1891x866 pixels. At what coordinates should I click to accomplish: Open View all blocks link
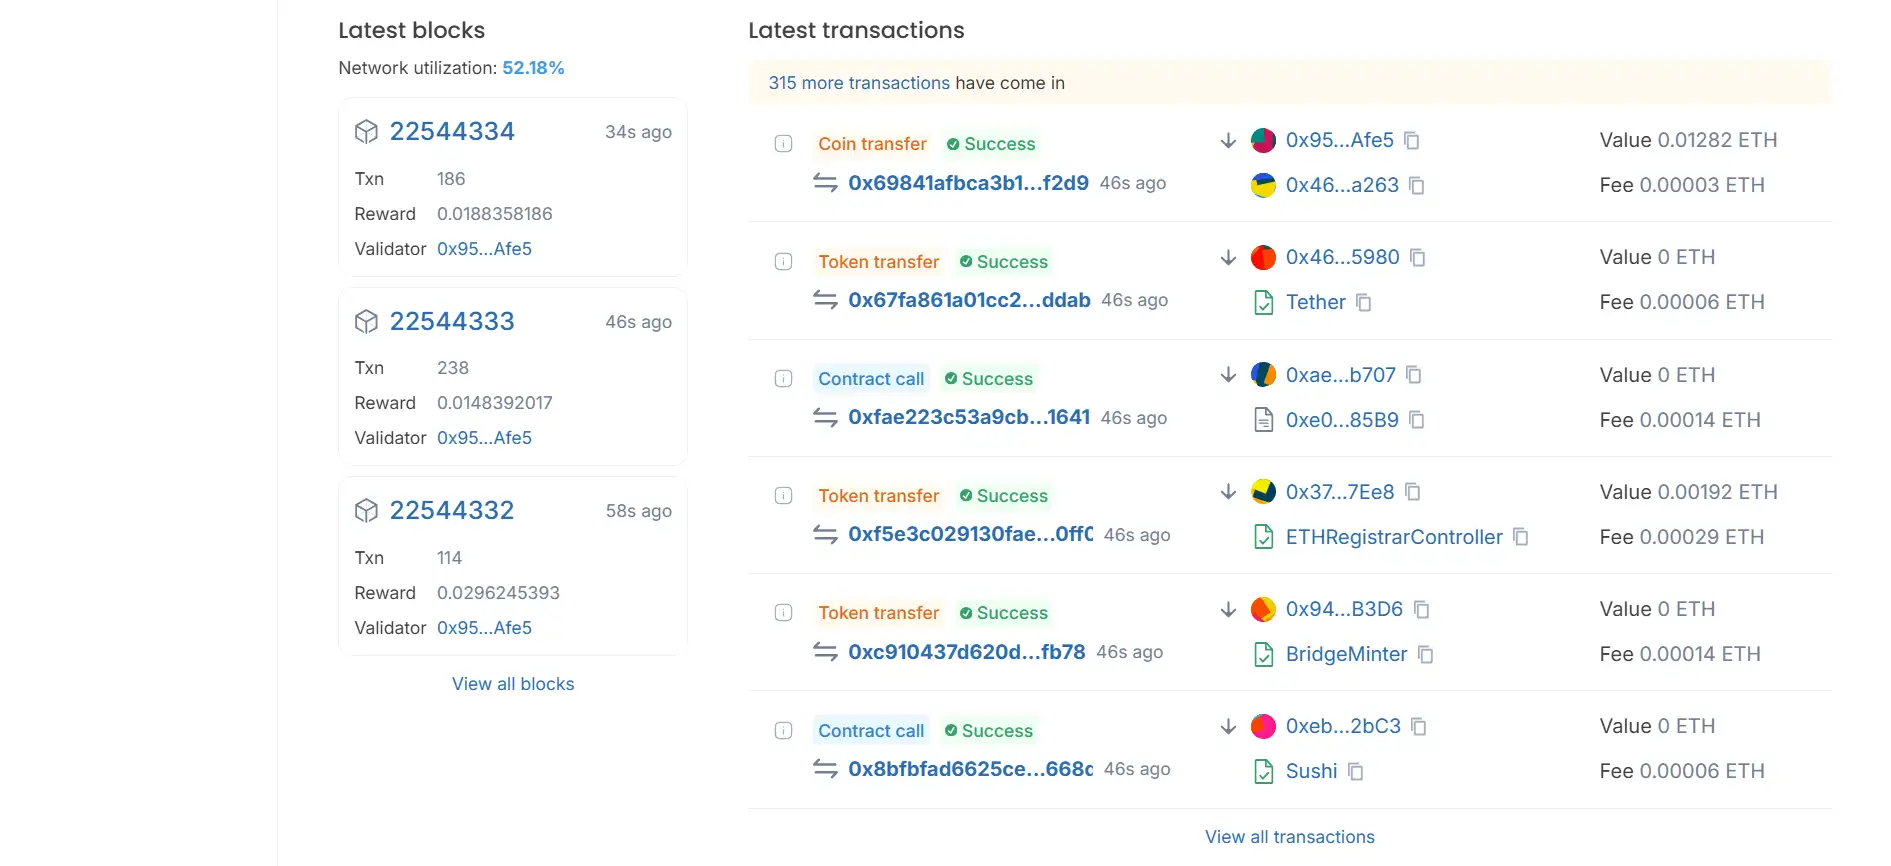[x=513, y=684]
